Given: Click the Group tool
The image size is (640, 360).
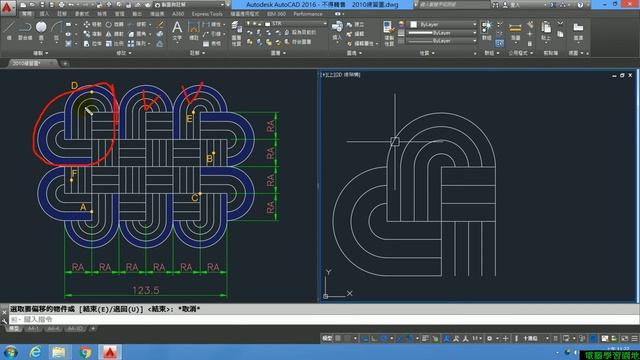Looking at the screenshot, I should [486, 31].
